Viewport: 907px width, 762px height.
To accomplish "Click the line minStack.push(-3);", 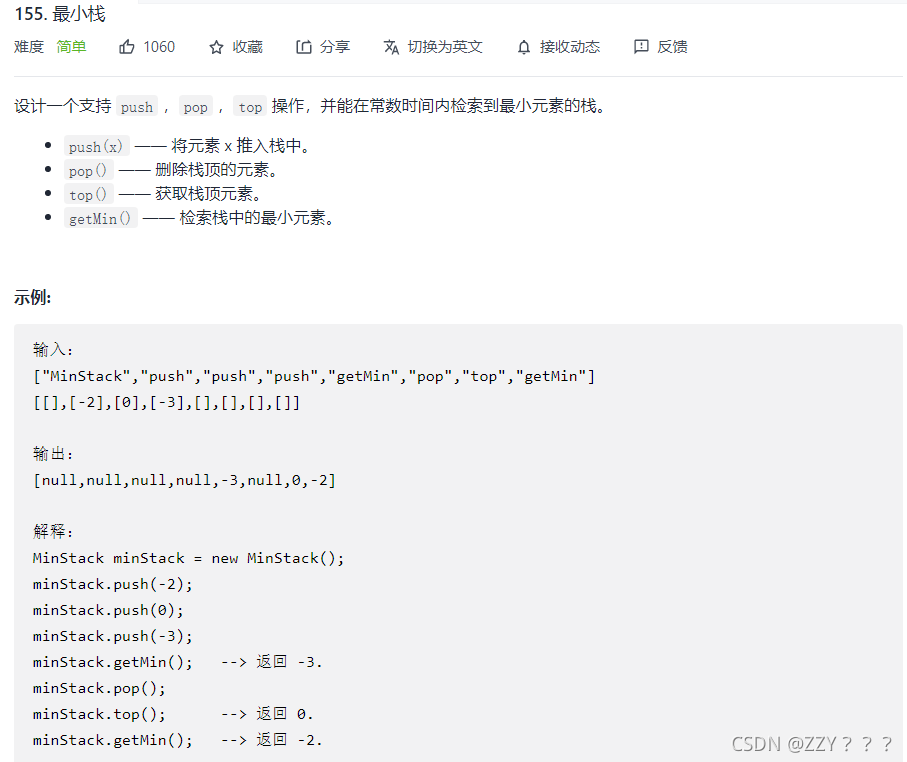I will pyautogui.click(x=113, y=636).
